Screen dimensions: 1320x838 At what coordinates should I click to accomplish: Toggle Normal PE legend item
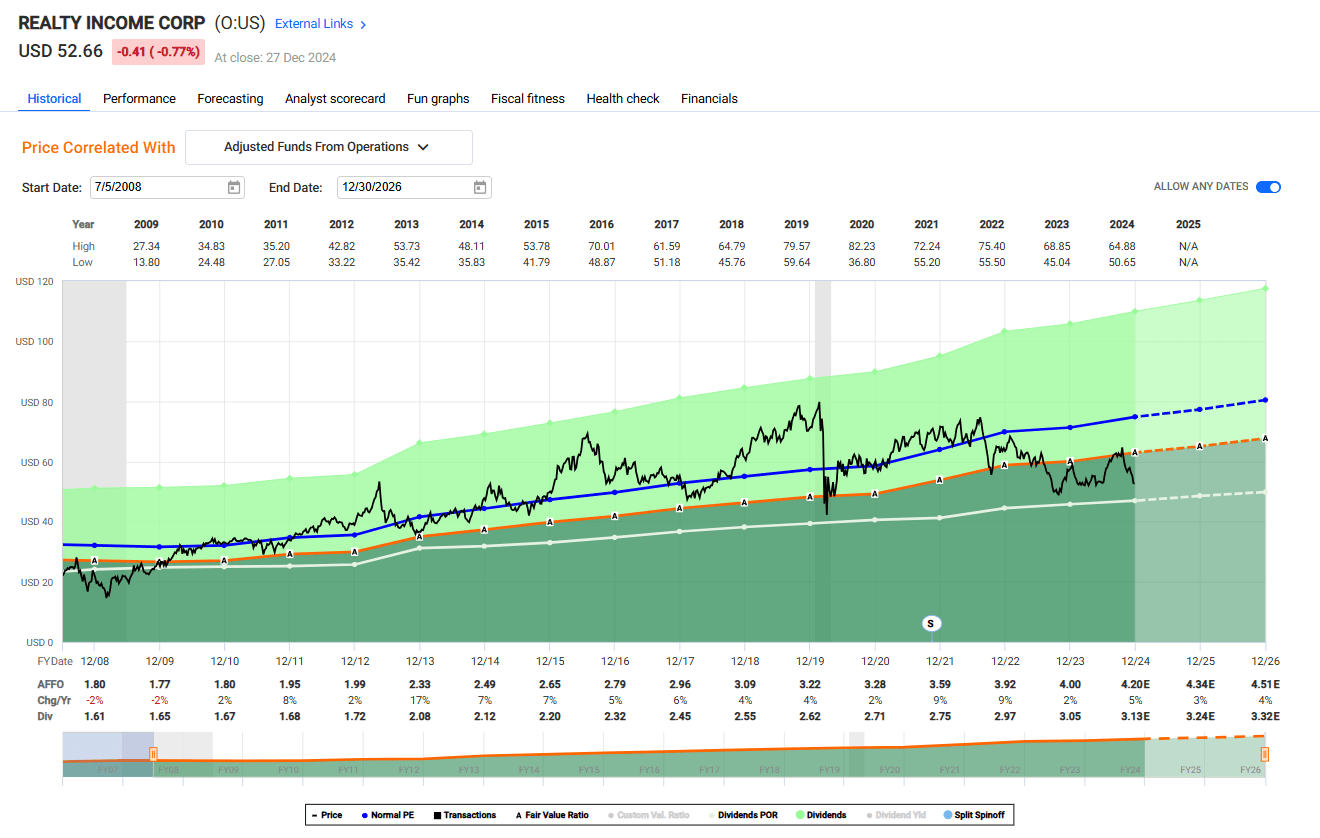(388, 815)
